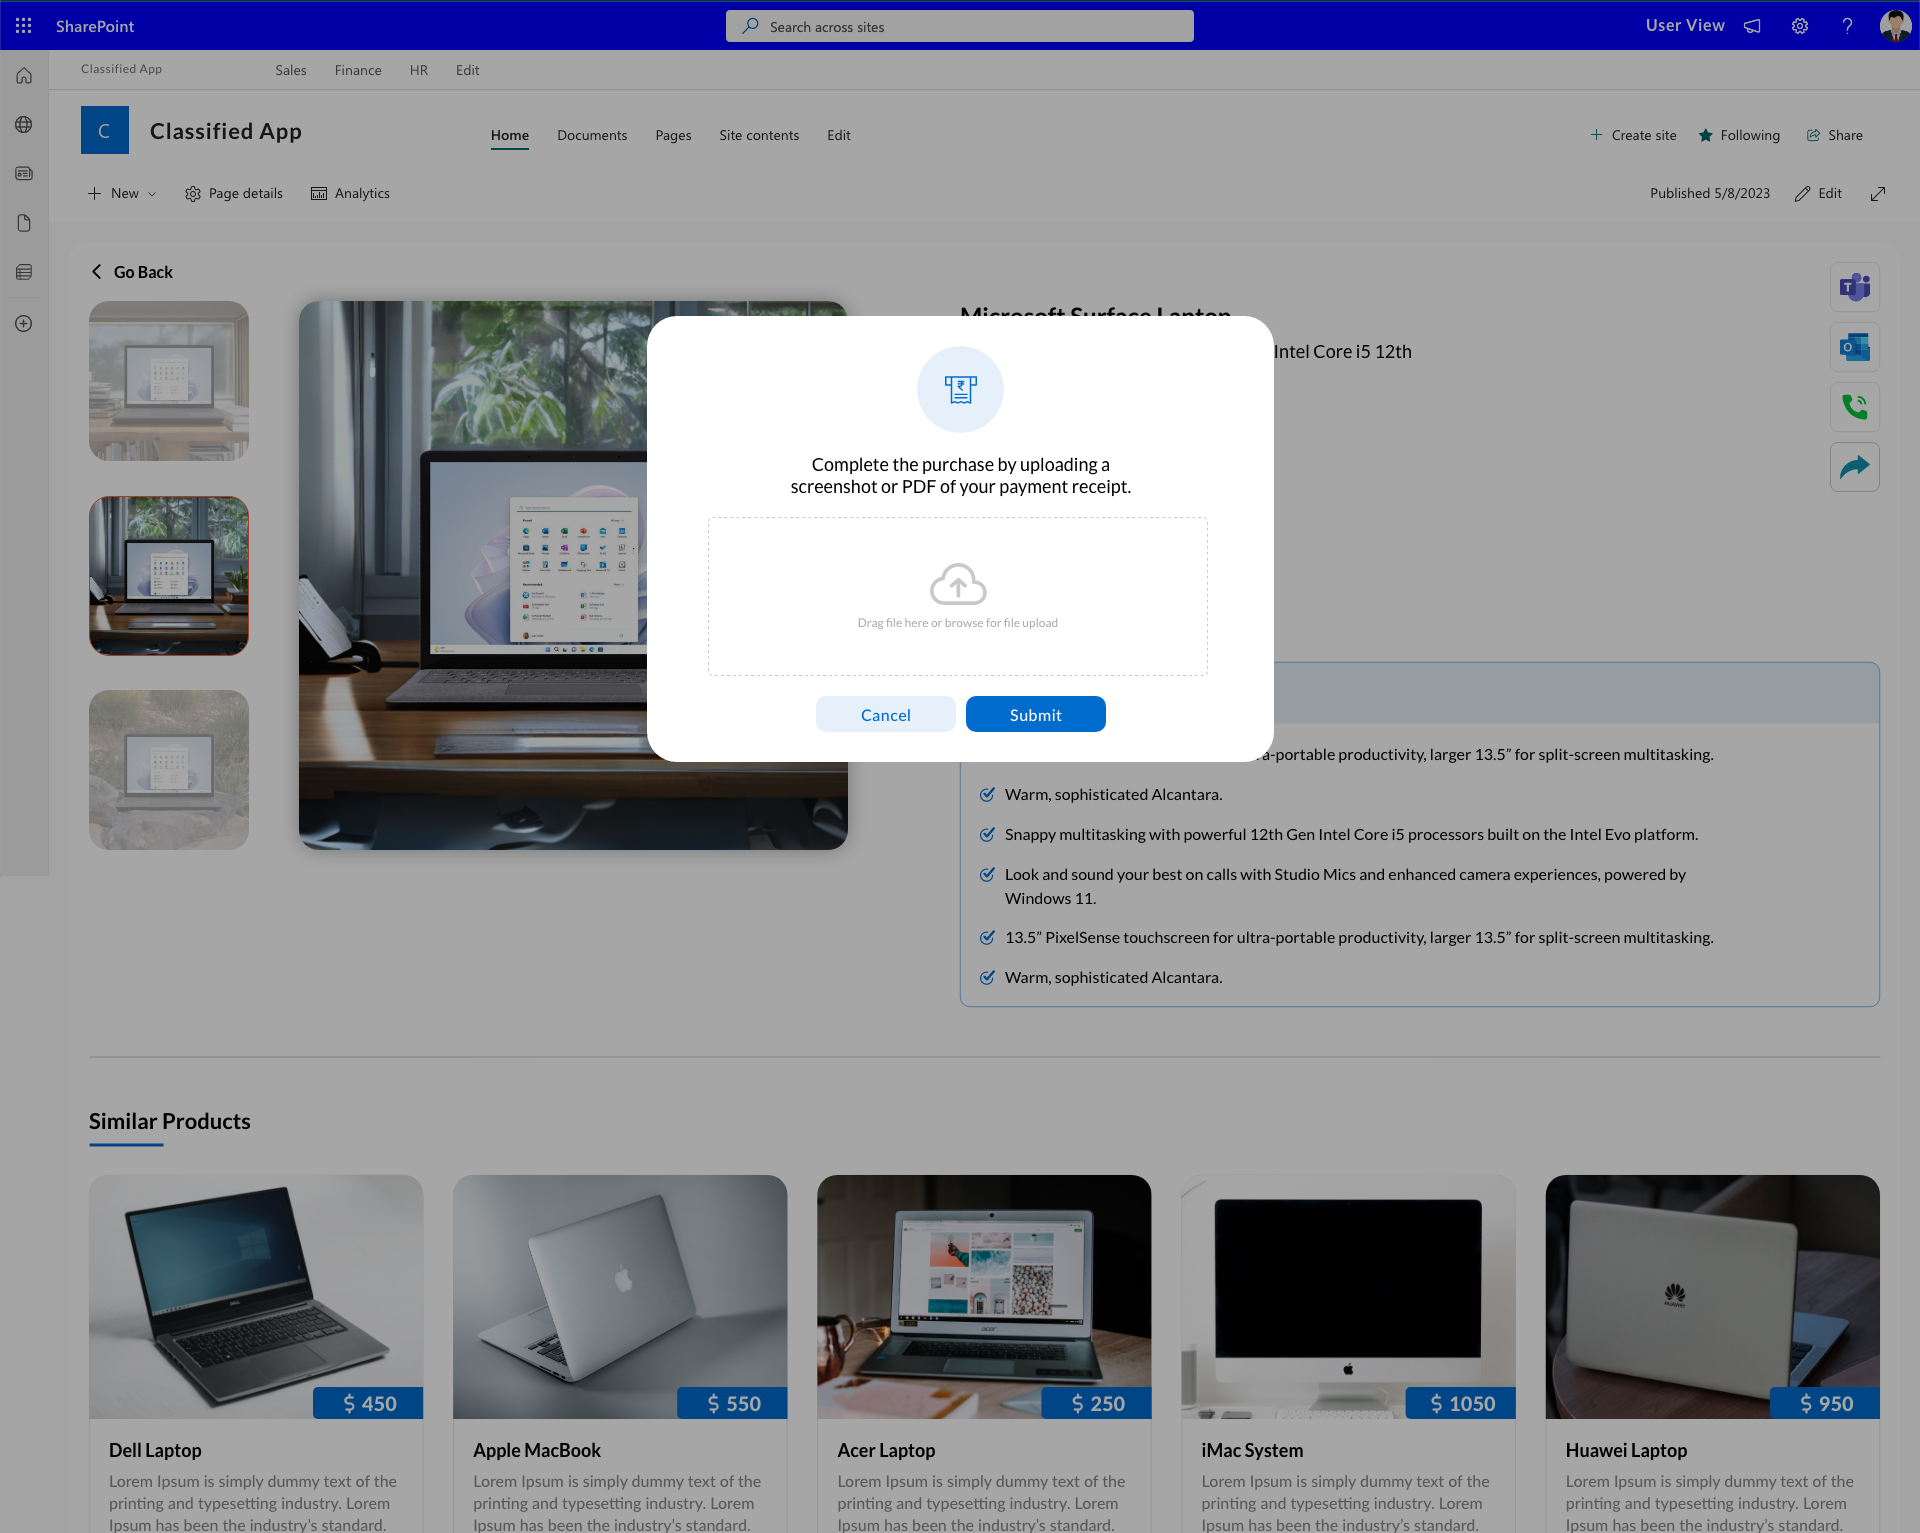Select the third laptop thumbnail on rocks
1920x1533 pixels.
click(x=169, y=770)
